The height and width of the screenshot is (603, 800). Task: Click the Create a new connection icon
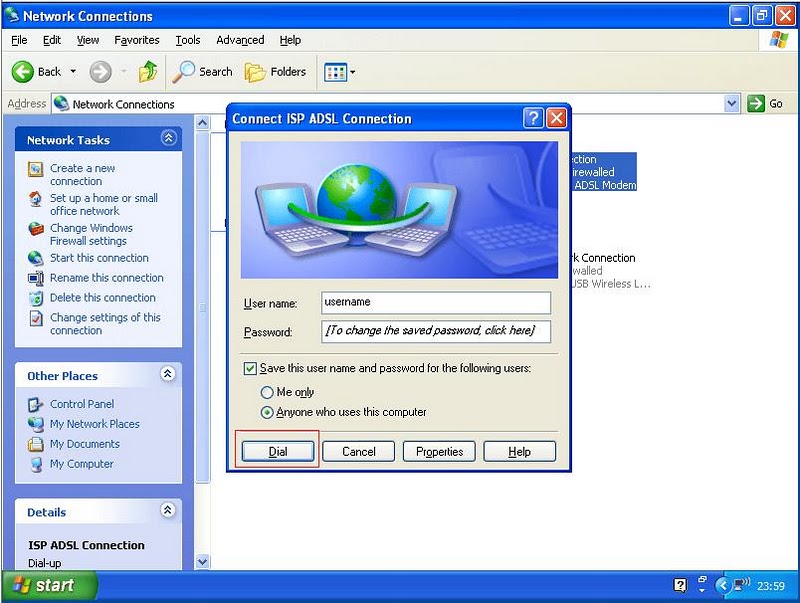click(36, 170)
